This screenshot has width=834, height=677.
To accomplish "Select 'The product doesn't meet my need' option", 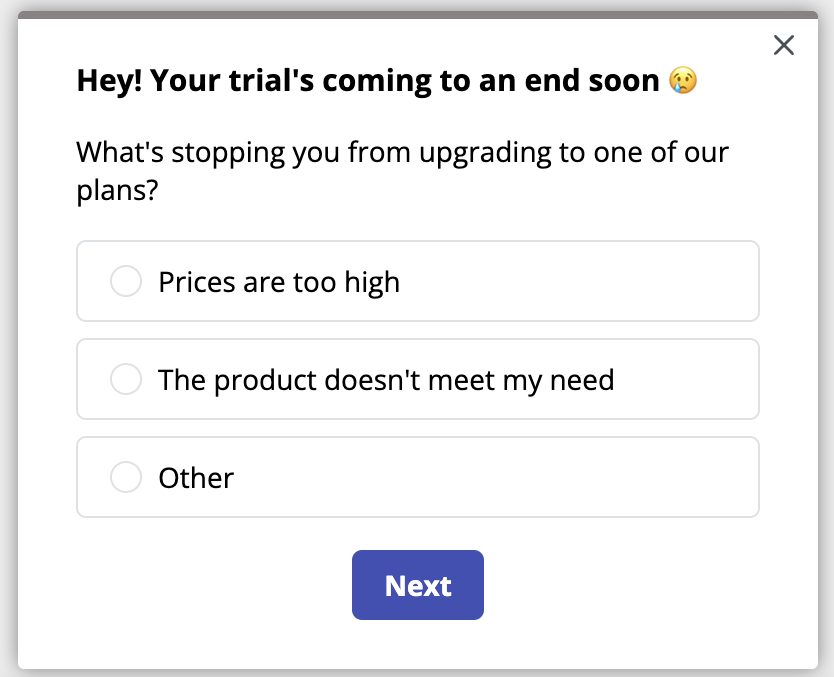I will (x=126, y=379).
